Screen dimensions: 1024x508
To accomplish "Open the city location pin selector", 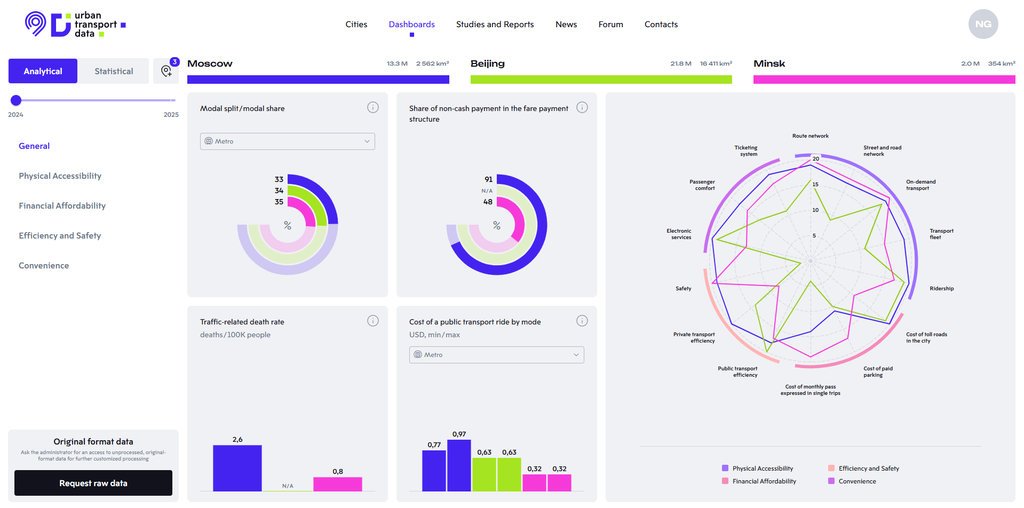I will coord(166,71).
